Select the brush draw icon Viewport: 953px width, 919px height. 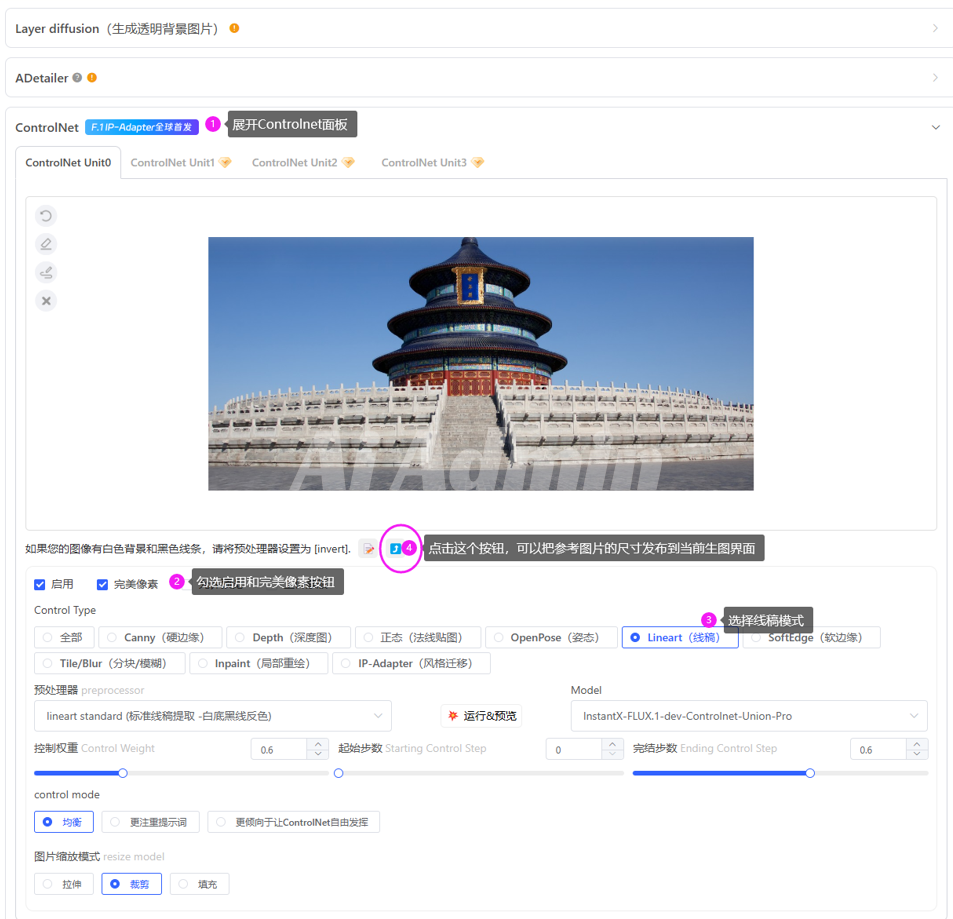pos(46,272)
